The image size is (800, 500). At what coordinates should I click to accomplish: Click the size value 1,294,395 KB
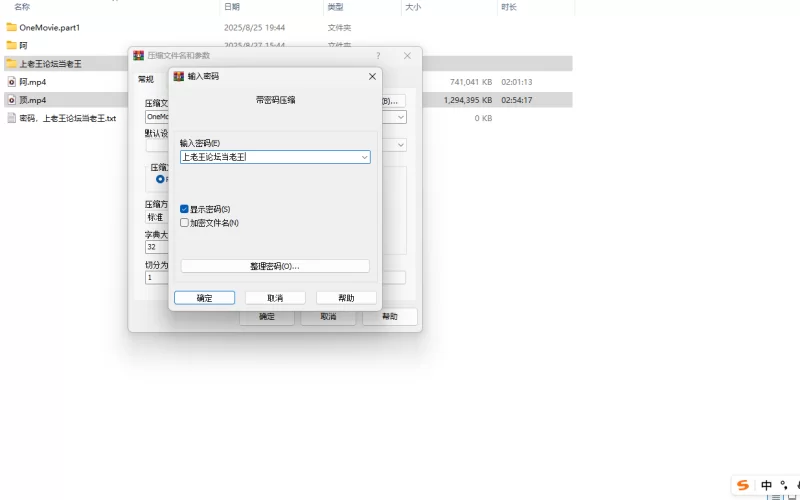pyautogui.click(x=468, y=100)
